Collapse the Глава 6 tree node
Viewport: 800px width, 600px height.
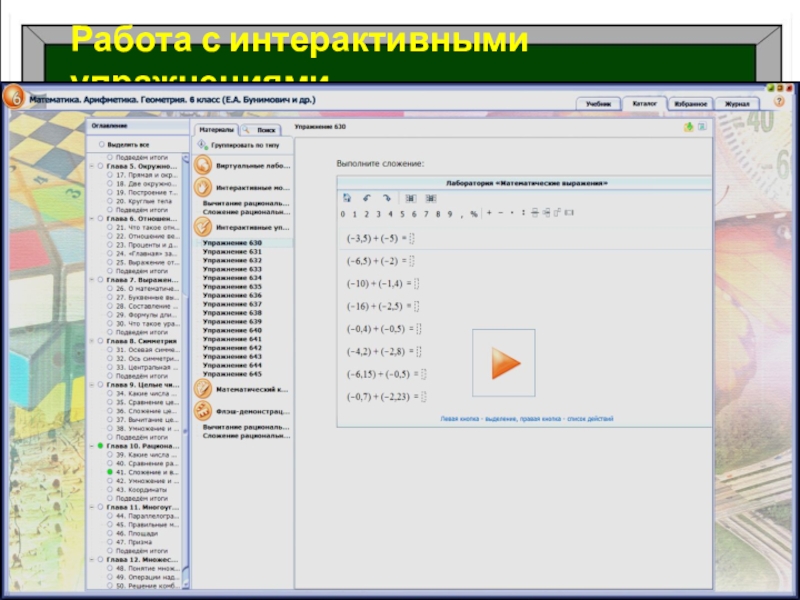[92, 218]
